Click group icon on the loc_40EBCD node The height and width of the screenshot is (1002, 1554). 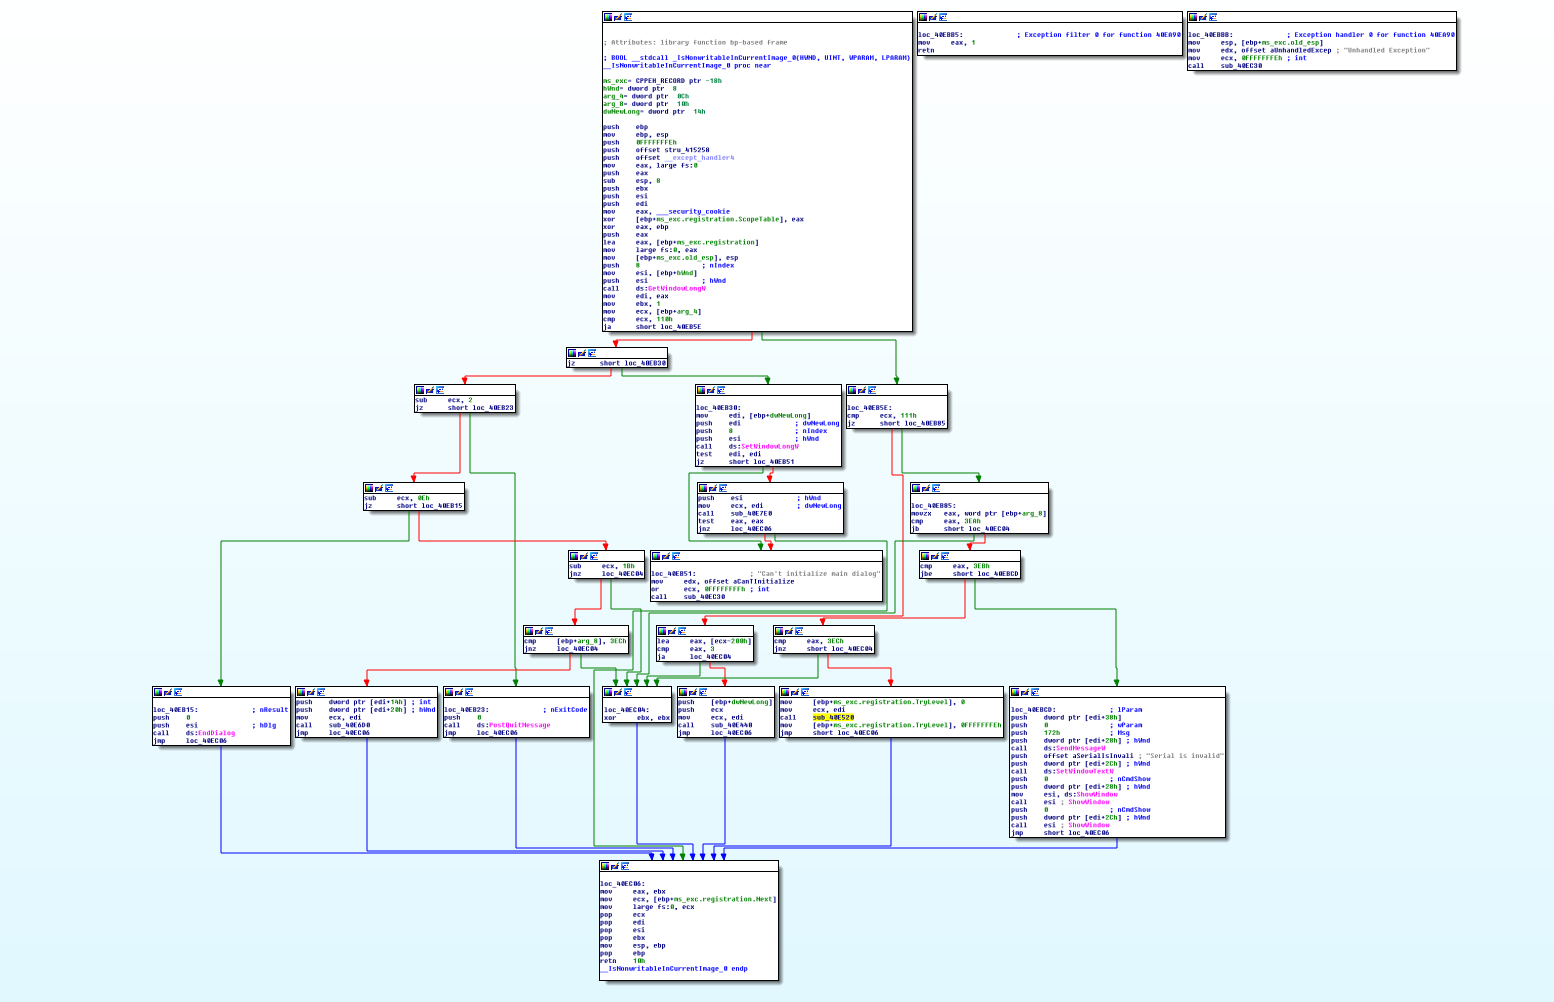point(1035,691)
